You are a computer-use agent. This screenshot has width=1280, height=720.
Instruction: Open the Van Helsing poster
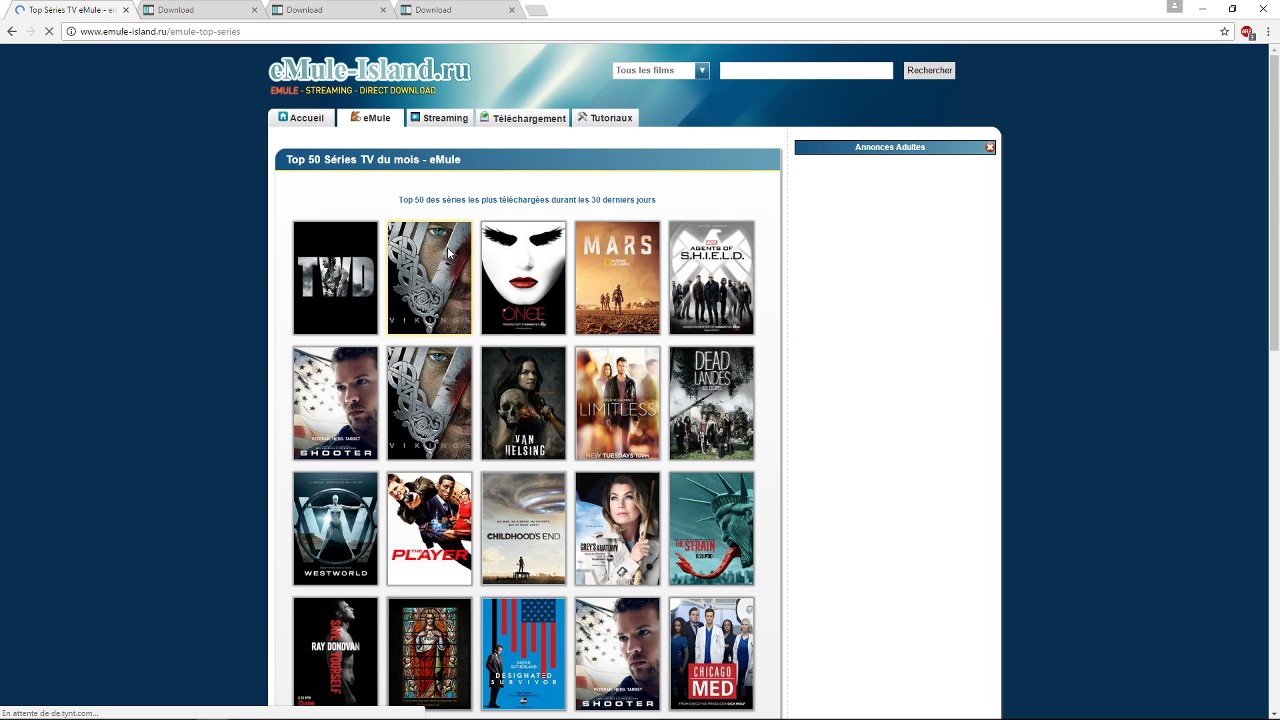click(524, 404)
